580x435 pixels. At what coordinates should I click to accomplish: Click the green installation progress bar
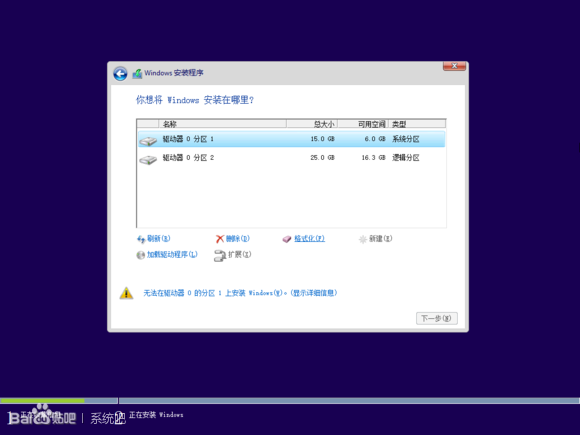tap(42, 401)
